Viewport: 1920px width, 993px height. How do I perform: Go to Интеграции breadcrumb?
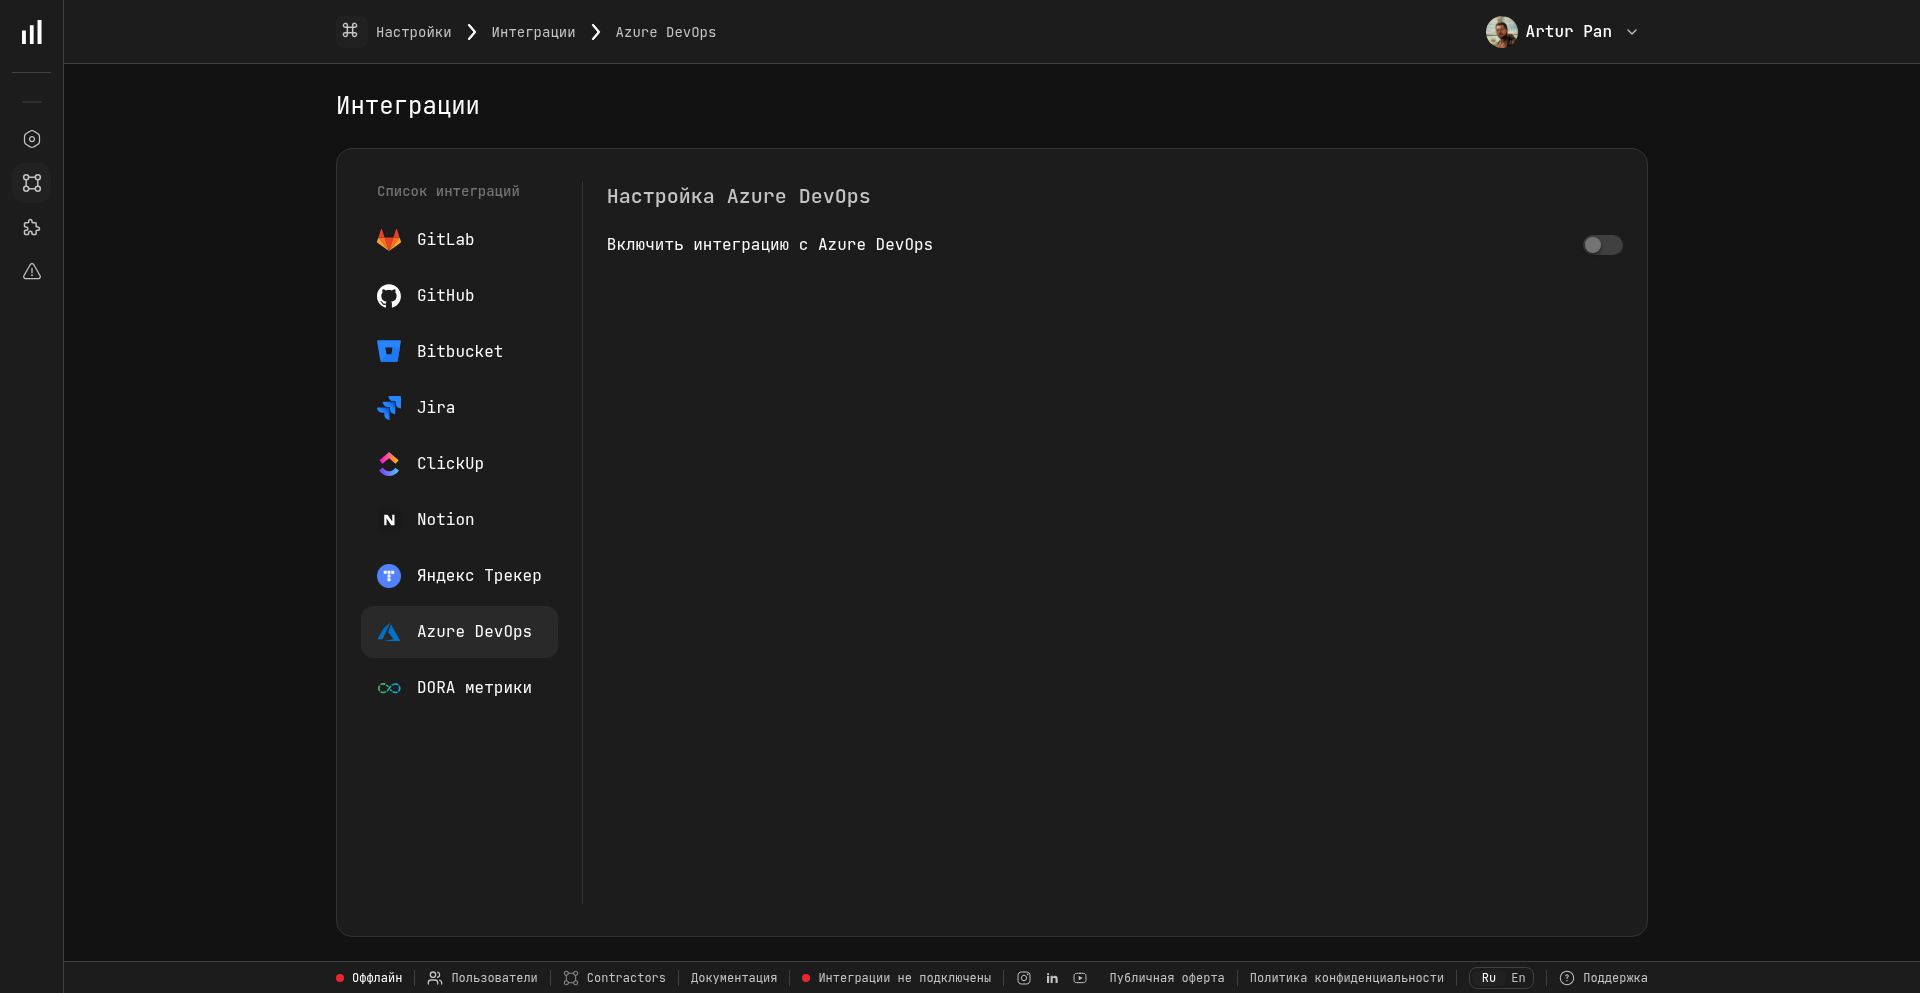(533, 32)
